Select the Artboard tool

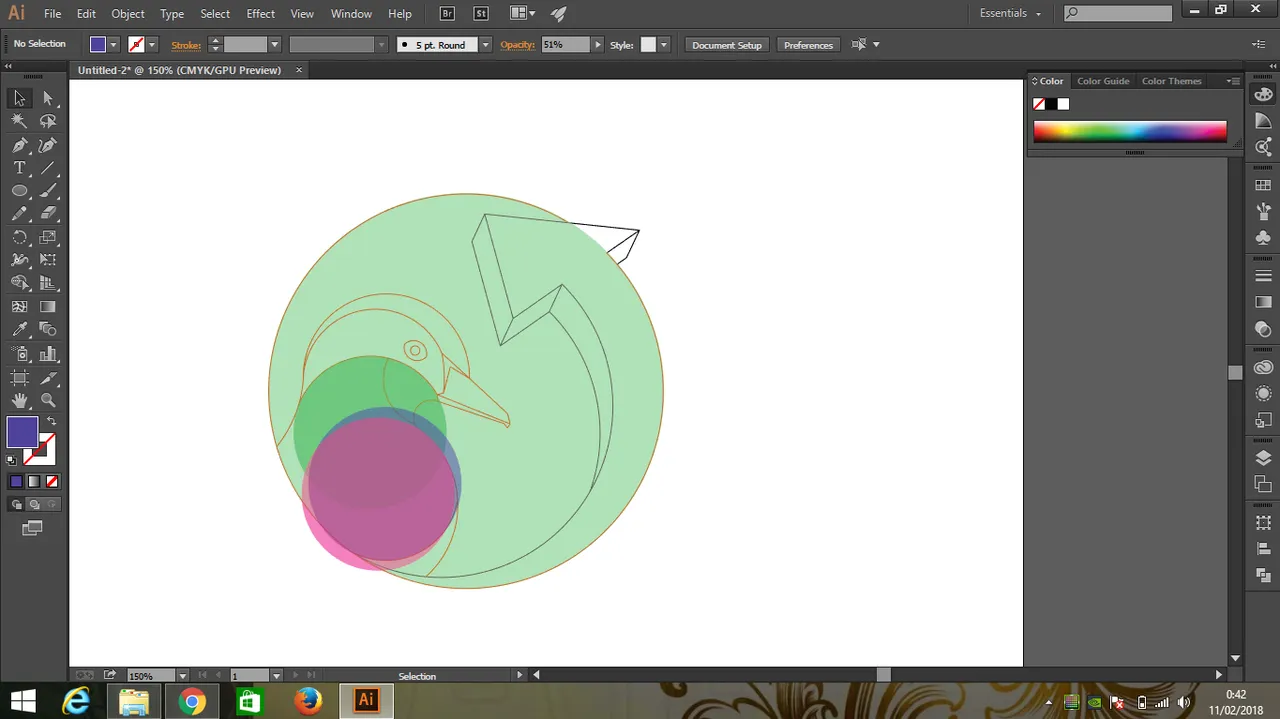(19, 378)
